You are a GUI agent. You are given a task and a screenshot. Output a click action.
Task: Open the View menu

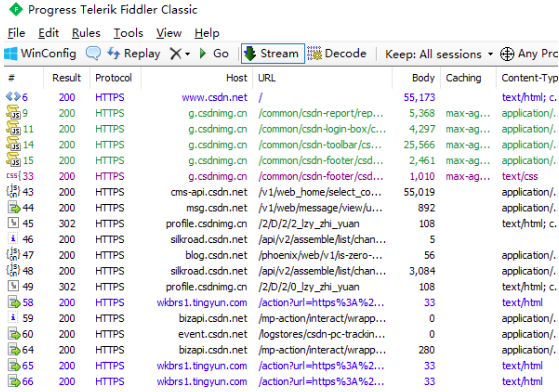[169, 33]
